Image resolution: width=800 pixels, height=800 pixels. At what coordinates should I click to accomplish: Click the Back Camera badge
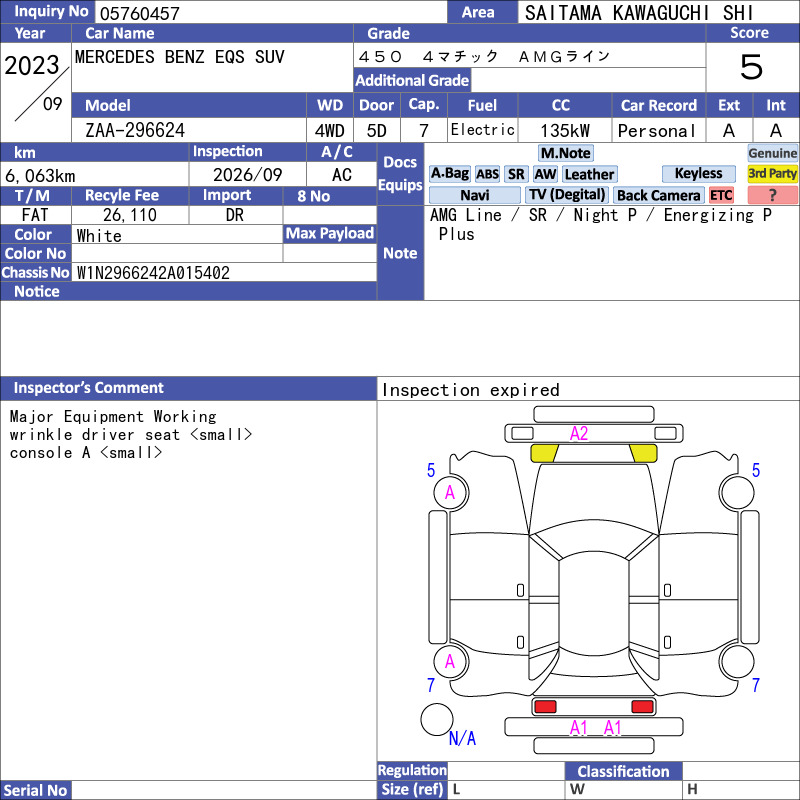click(659, 195)
